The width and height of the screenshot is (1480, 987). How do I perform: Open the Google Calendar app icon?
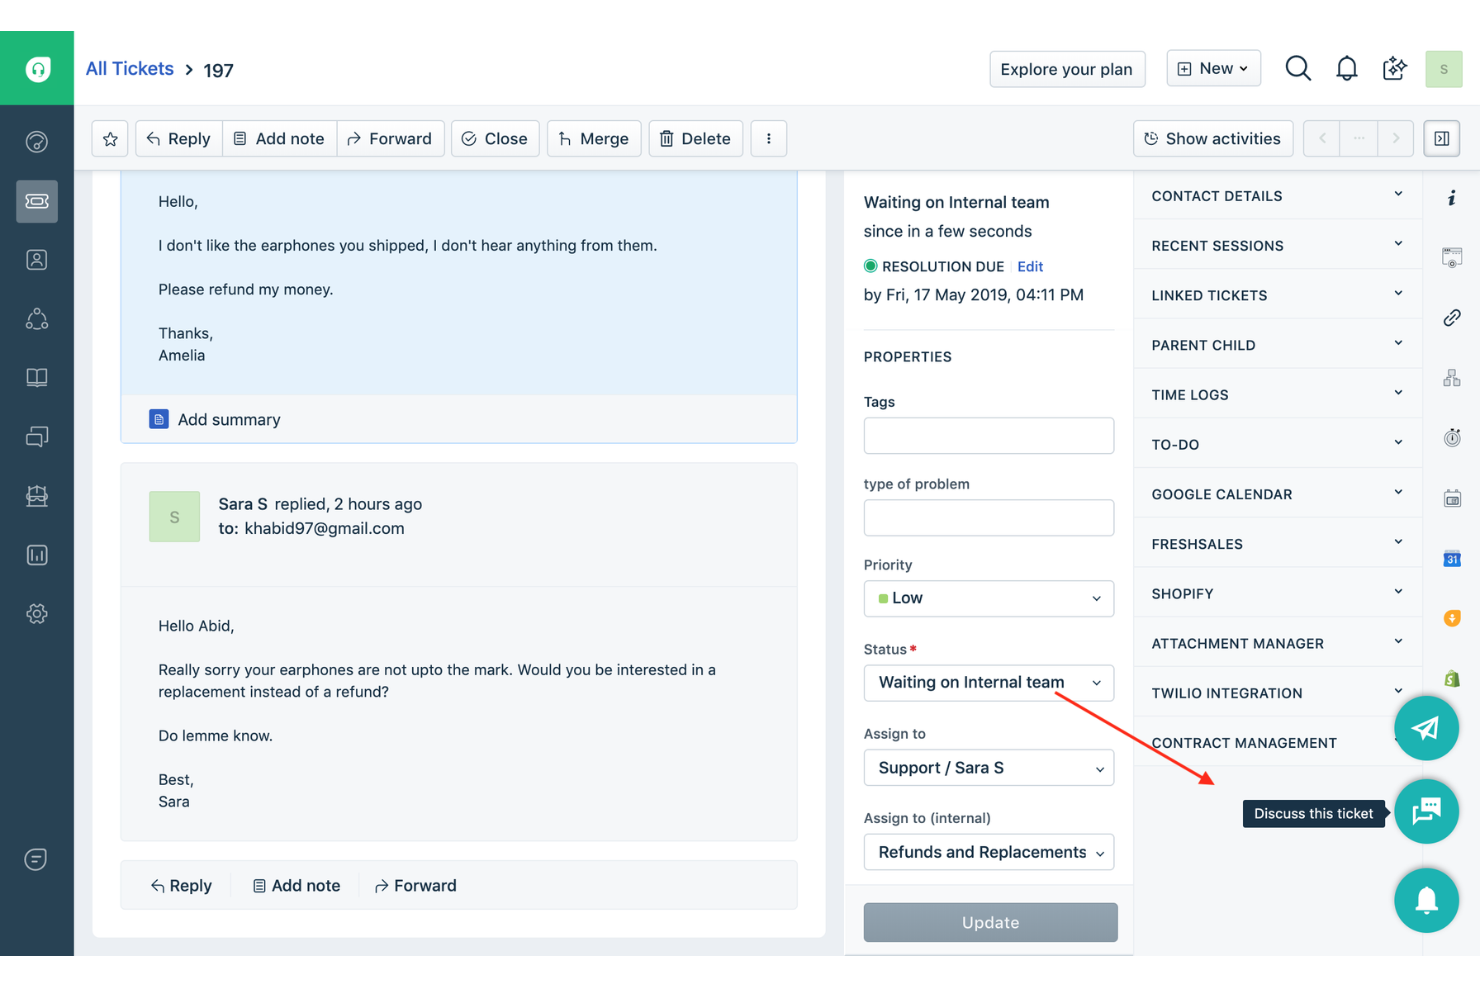pos(1452,559)
